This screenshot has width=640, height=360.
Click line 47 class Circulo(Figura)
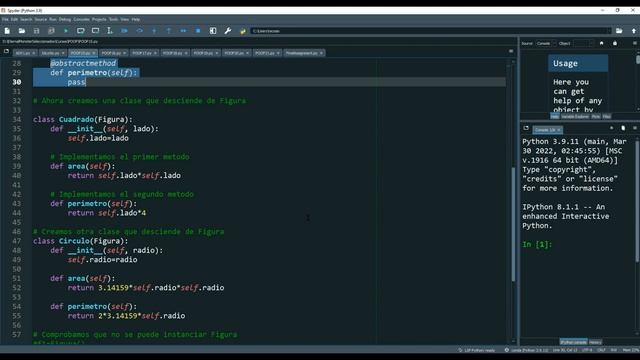(81, 241)
